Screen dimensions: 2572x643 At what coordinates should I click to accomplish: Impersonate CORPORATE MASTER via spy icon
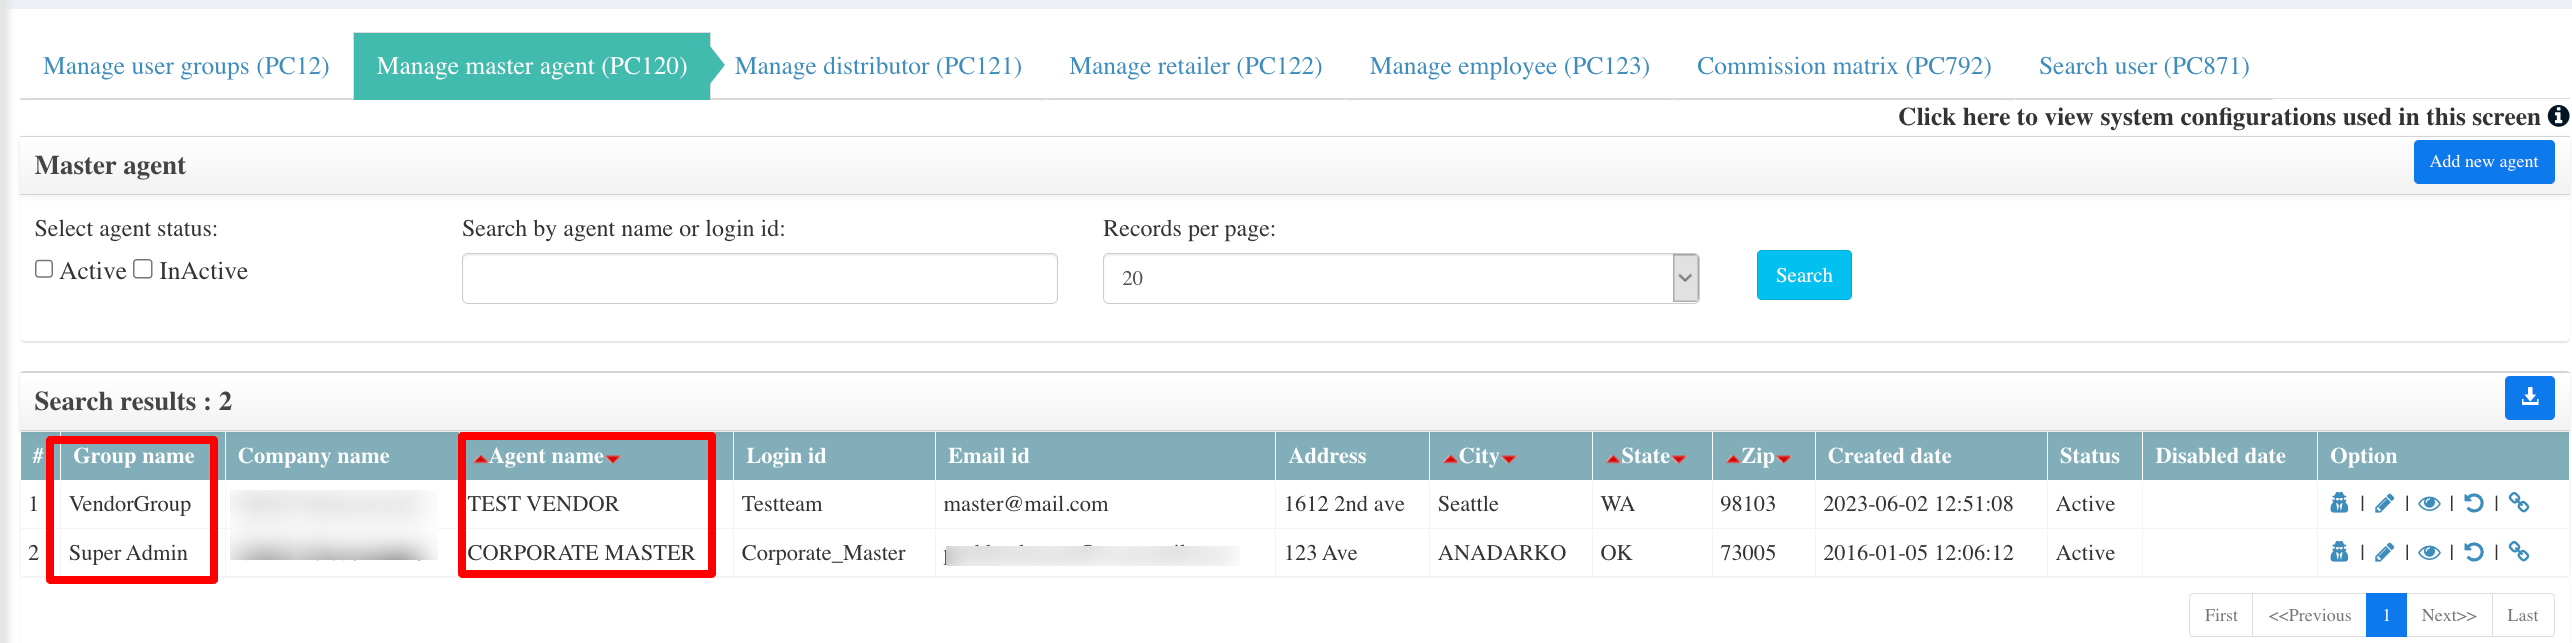pos(2339,552)
